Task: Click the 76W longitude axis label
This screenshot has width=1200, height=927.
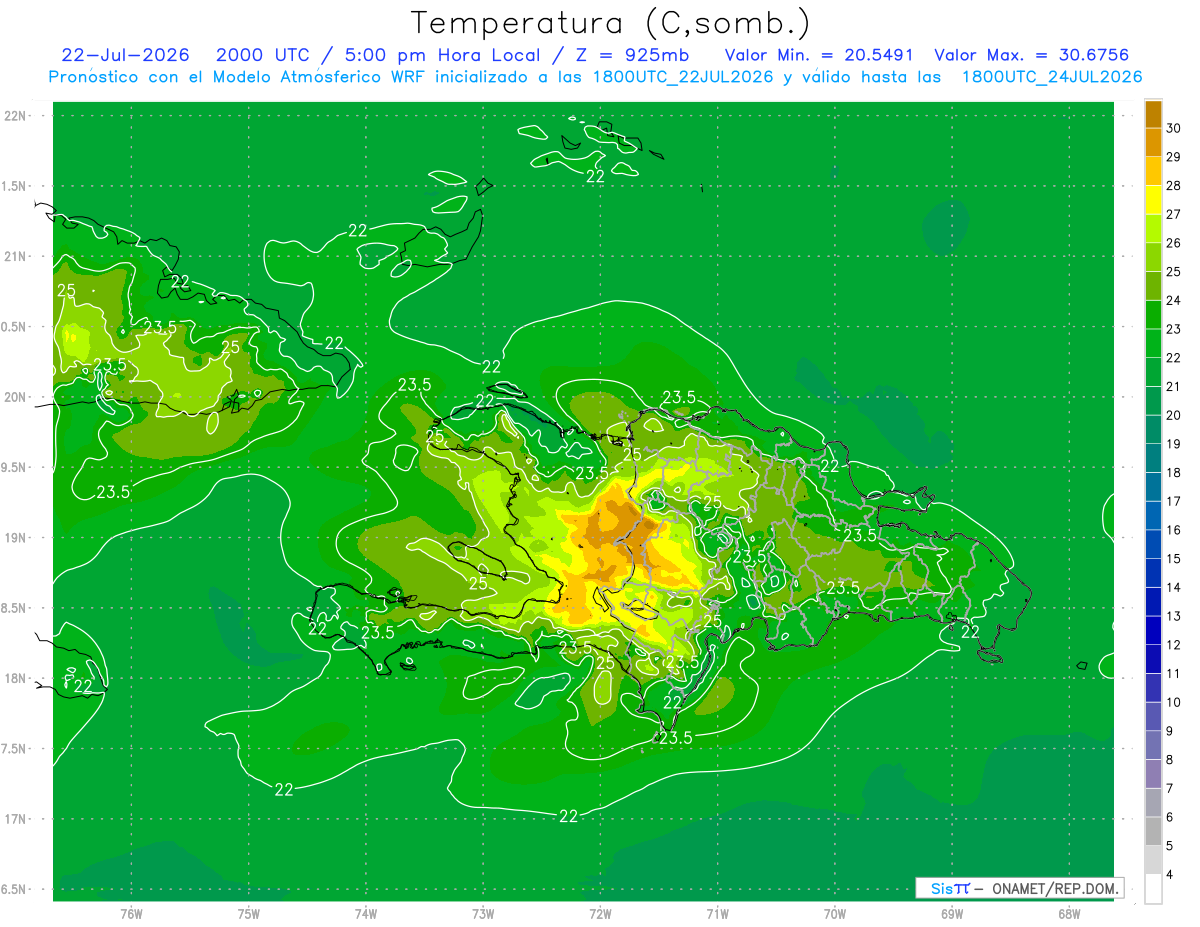Action: click(131, 913)
